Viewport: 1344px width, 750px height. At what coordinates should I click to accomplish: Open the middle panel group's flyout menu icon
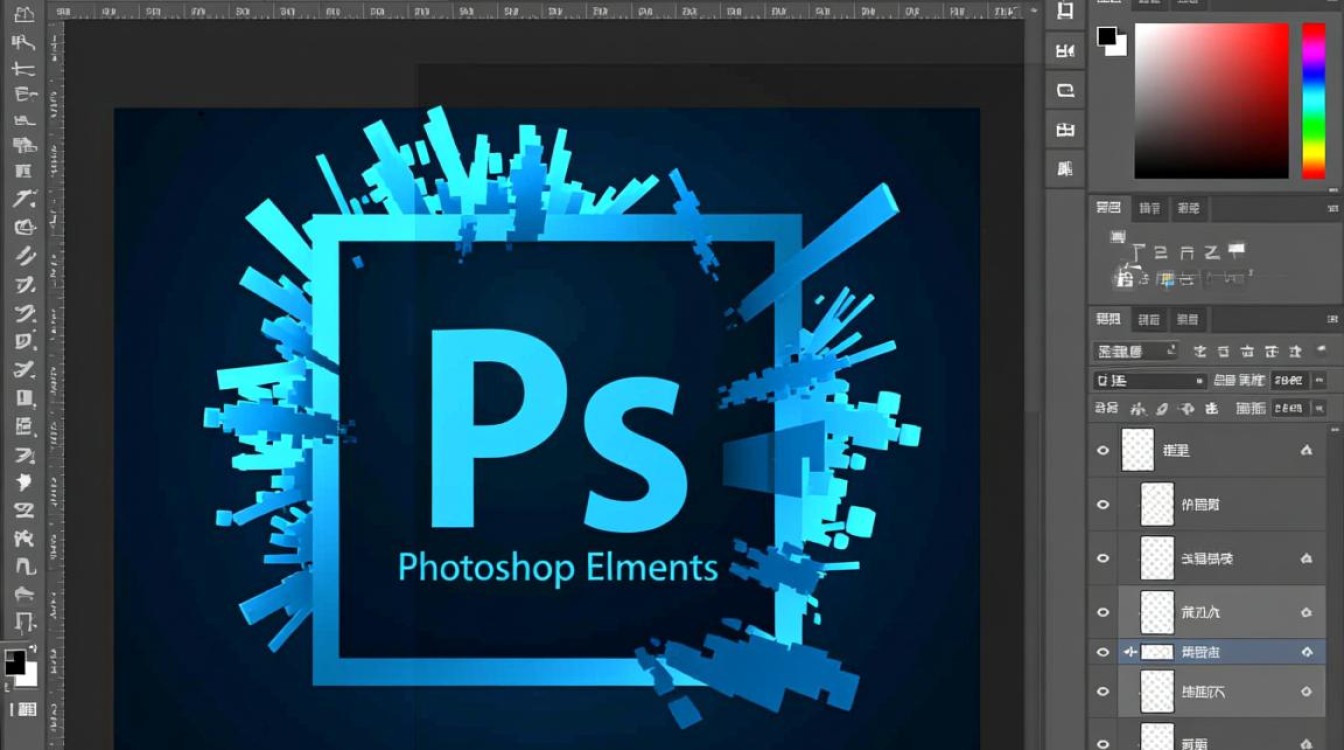[x=1333, y=209]
